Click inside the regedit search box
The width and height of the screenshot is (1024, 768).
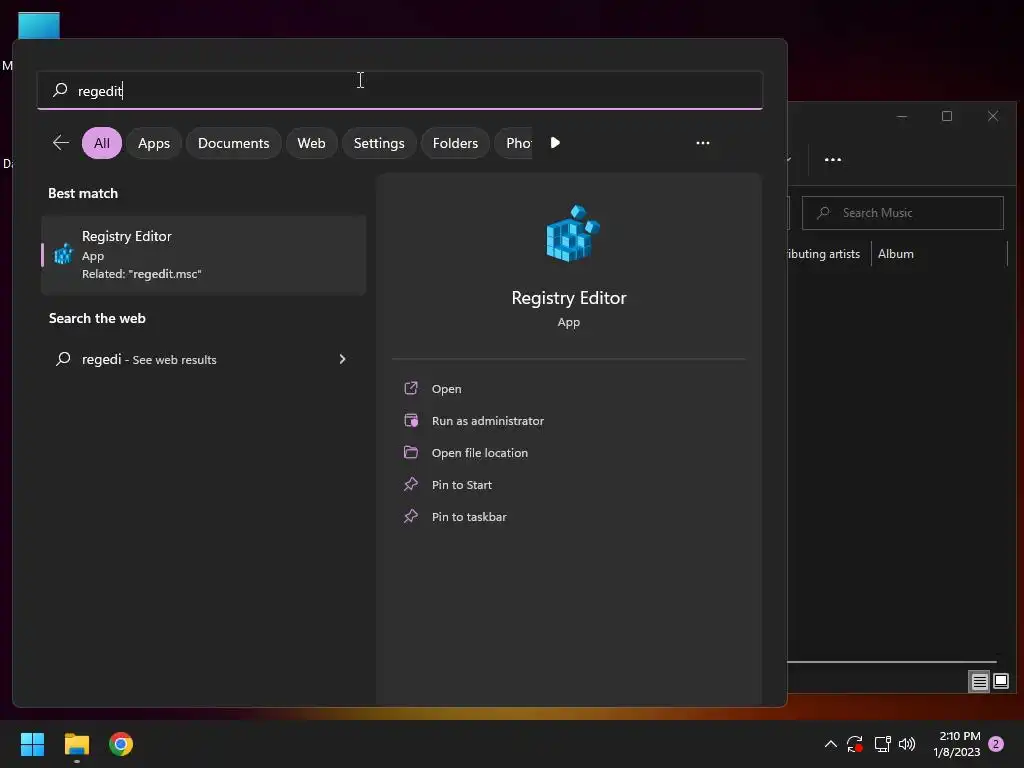400,90
